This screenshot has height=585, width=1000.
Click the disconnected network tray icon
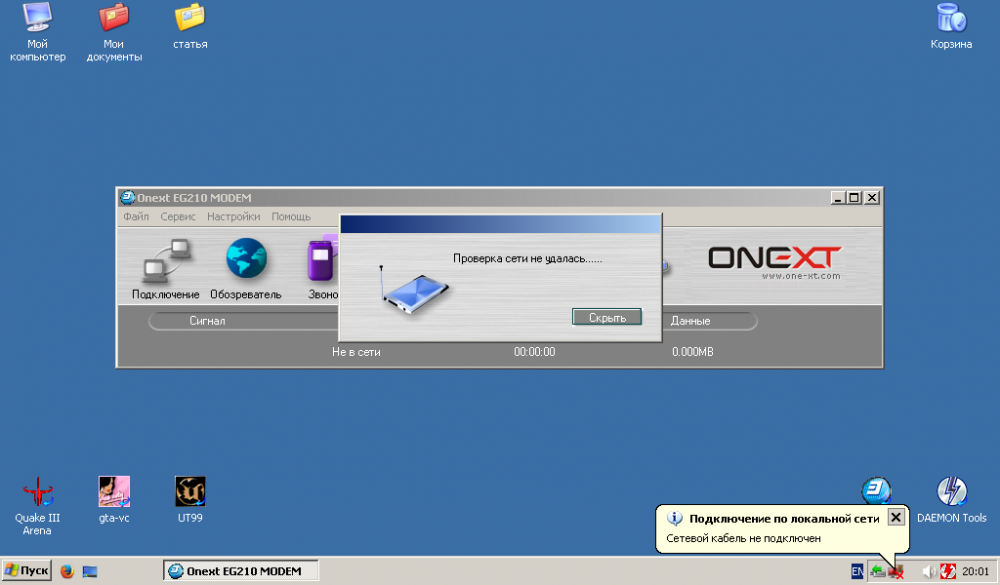click(x=895, y=572)
